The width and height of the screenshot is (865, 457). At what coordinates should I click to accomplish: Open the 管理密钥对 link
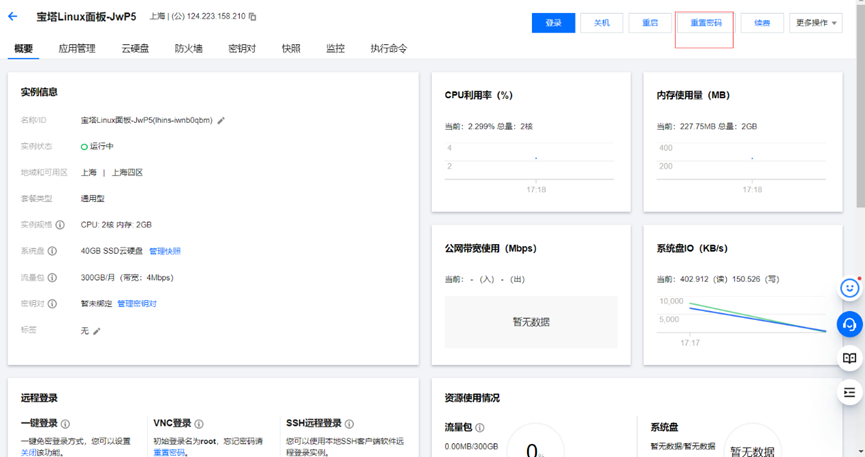point(137,304)
